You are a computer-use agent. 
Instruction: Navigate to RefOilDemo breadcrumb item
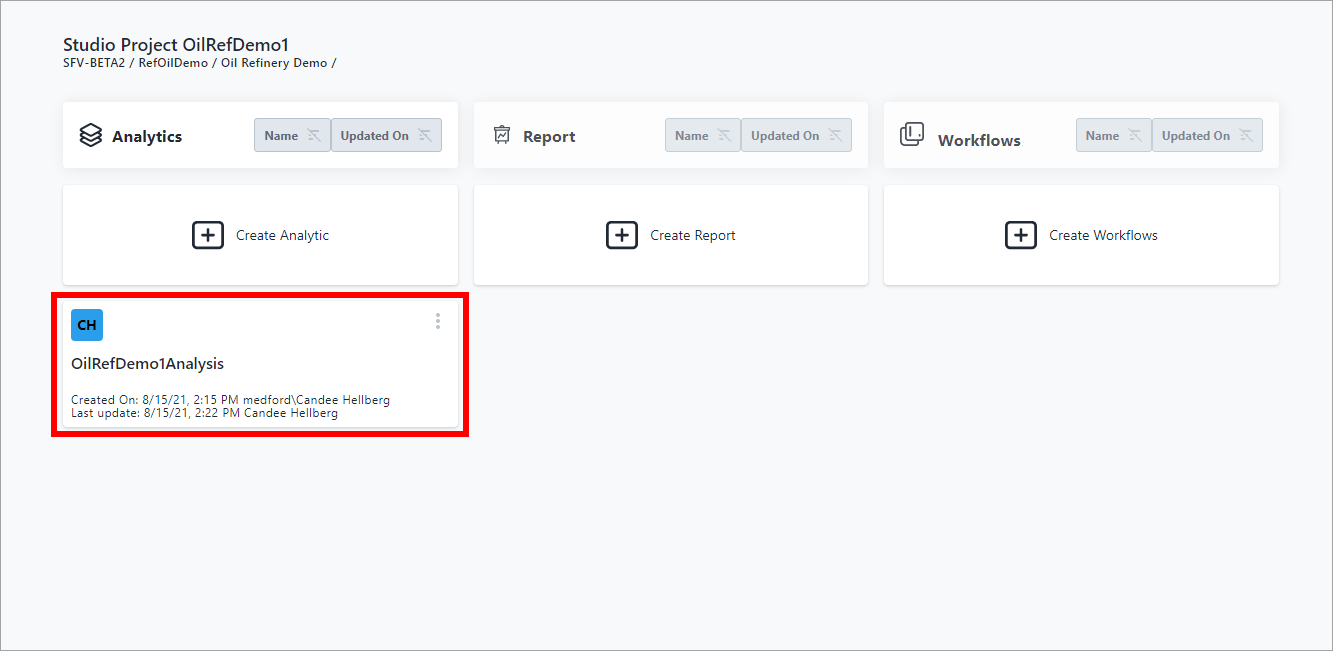click(173, 63)
